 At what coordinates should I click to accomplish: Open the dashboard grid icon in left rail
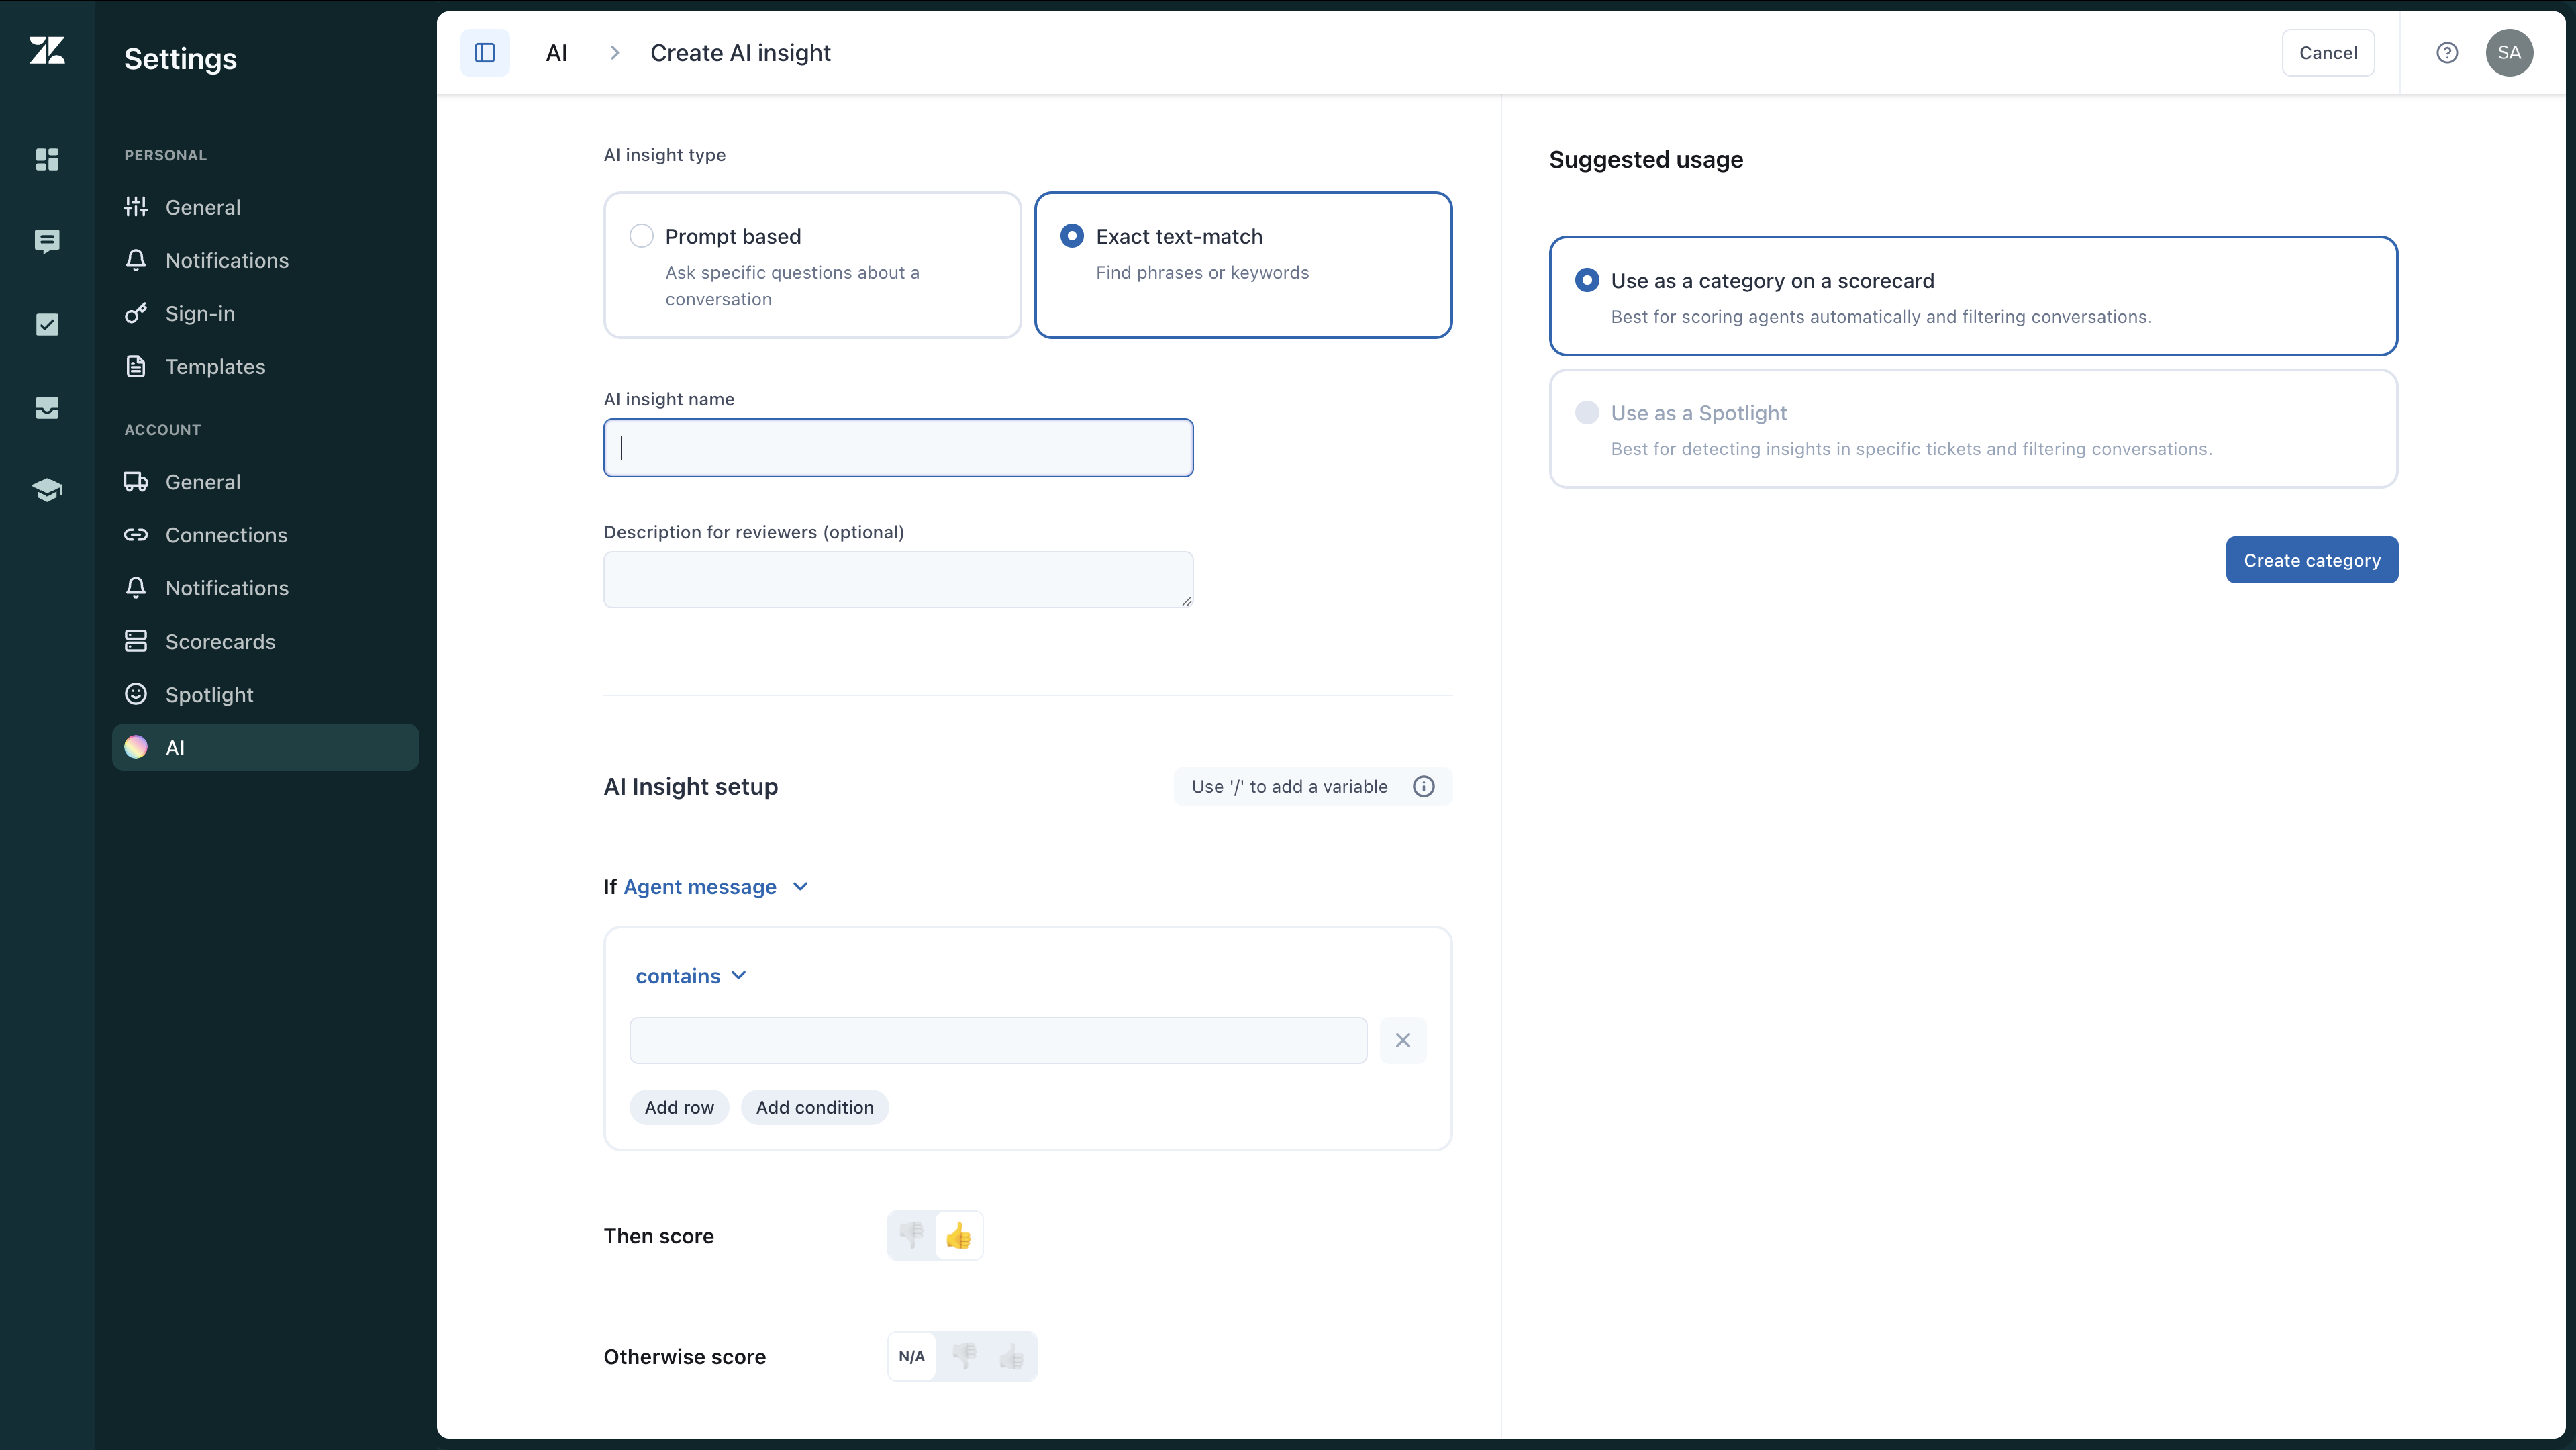click(47, 159)
